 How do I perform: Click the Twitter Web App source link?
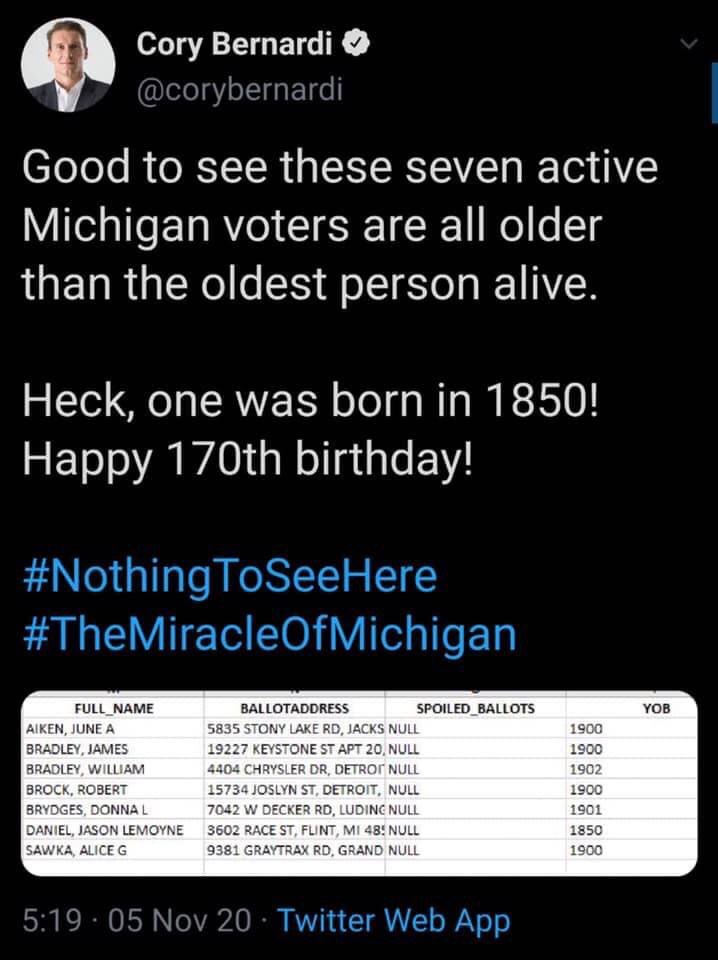pyautogui.click(x=392, y=920)
